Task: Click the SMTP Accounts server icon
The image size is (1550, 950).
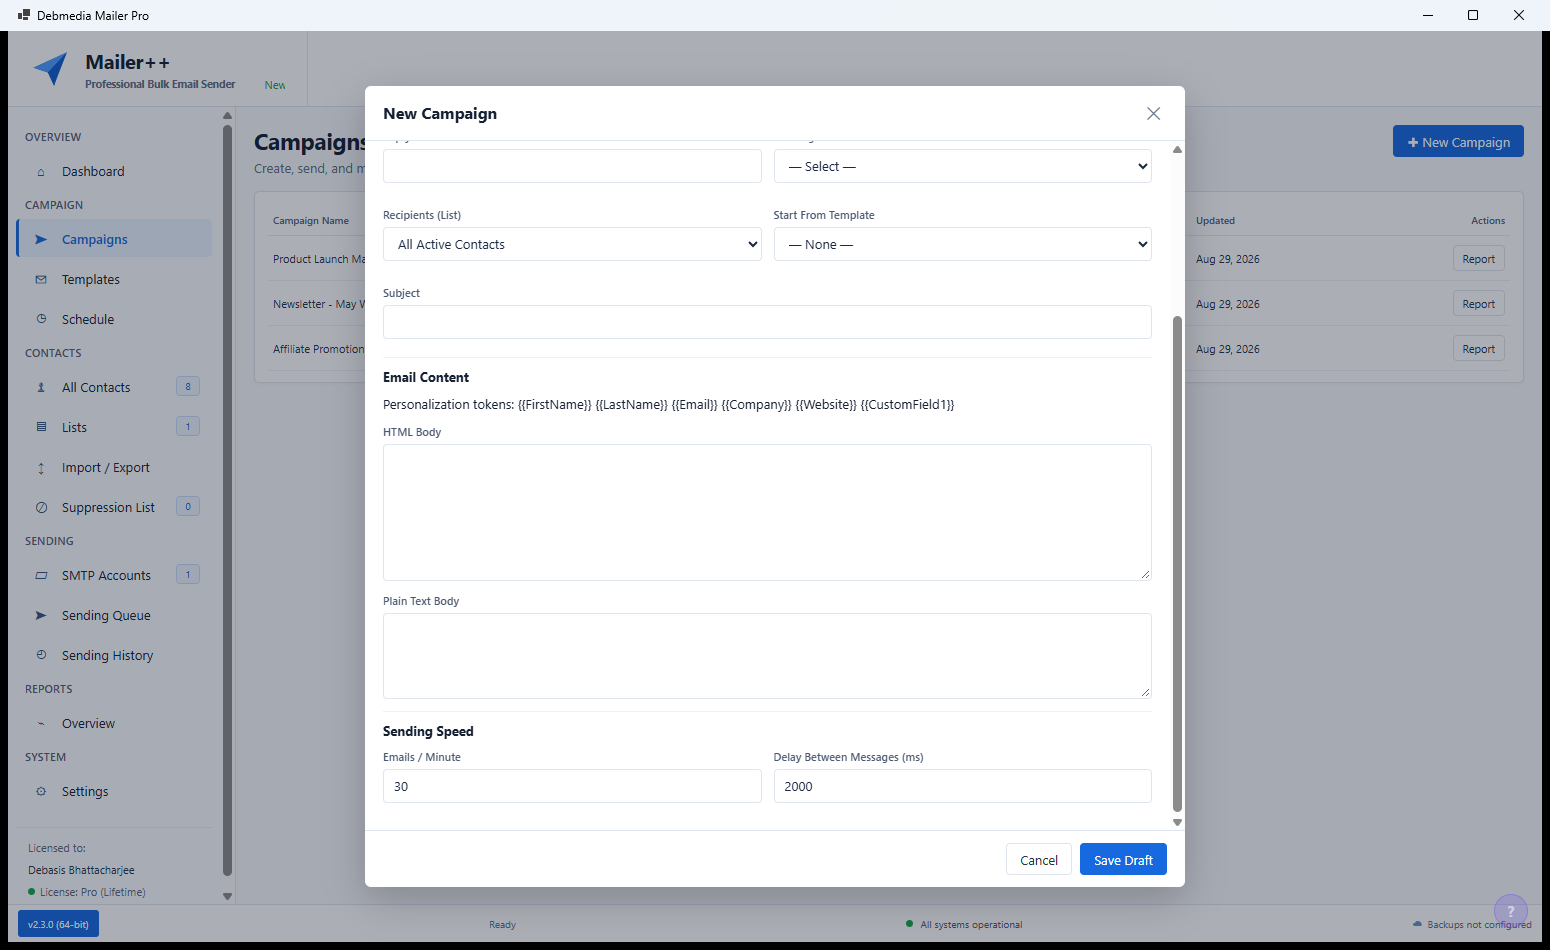Action: tap(41, 576)
